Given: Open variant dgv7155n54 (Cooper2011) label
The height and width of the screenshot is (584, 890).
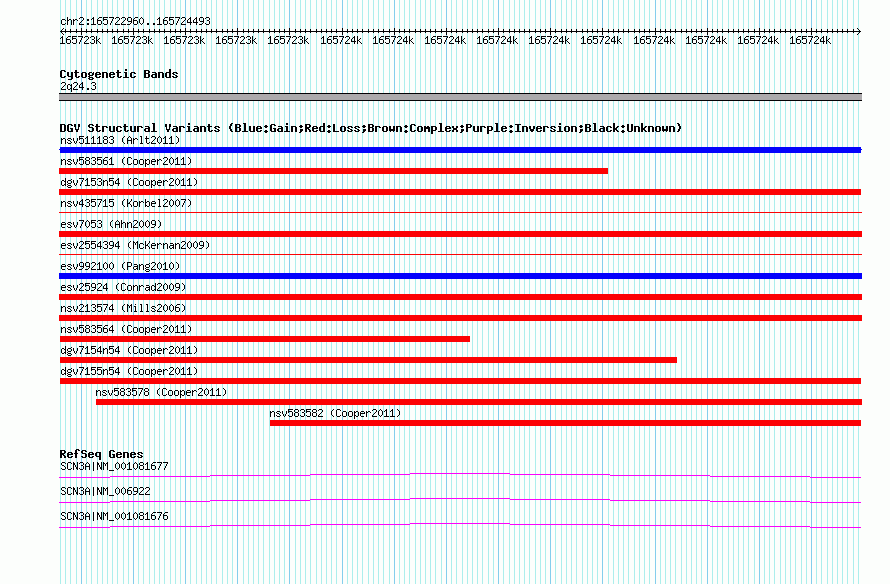Looking at the screenshot, I should tap(129, 371).
